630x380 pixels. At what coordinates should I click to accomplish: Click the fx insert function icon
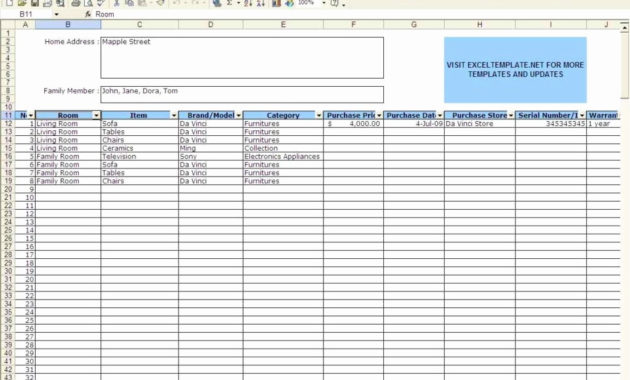pos(88,14)
